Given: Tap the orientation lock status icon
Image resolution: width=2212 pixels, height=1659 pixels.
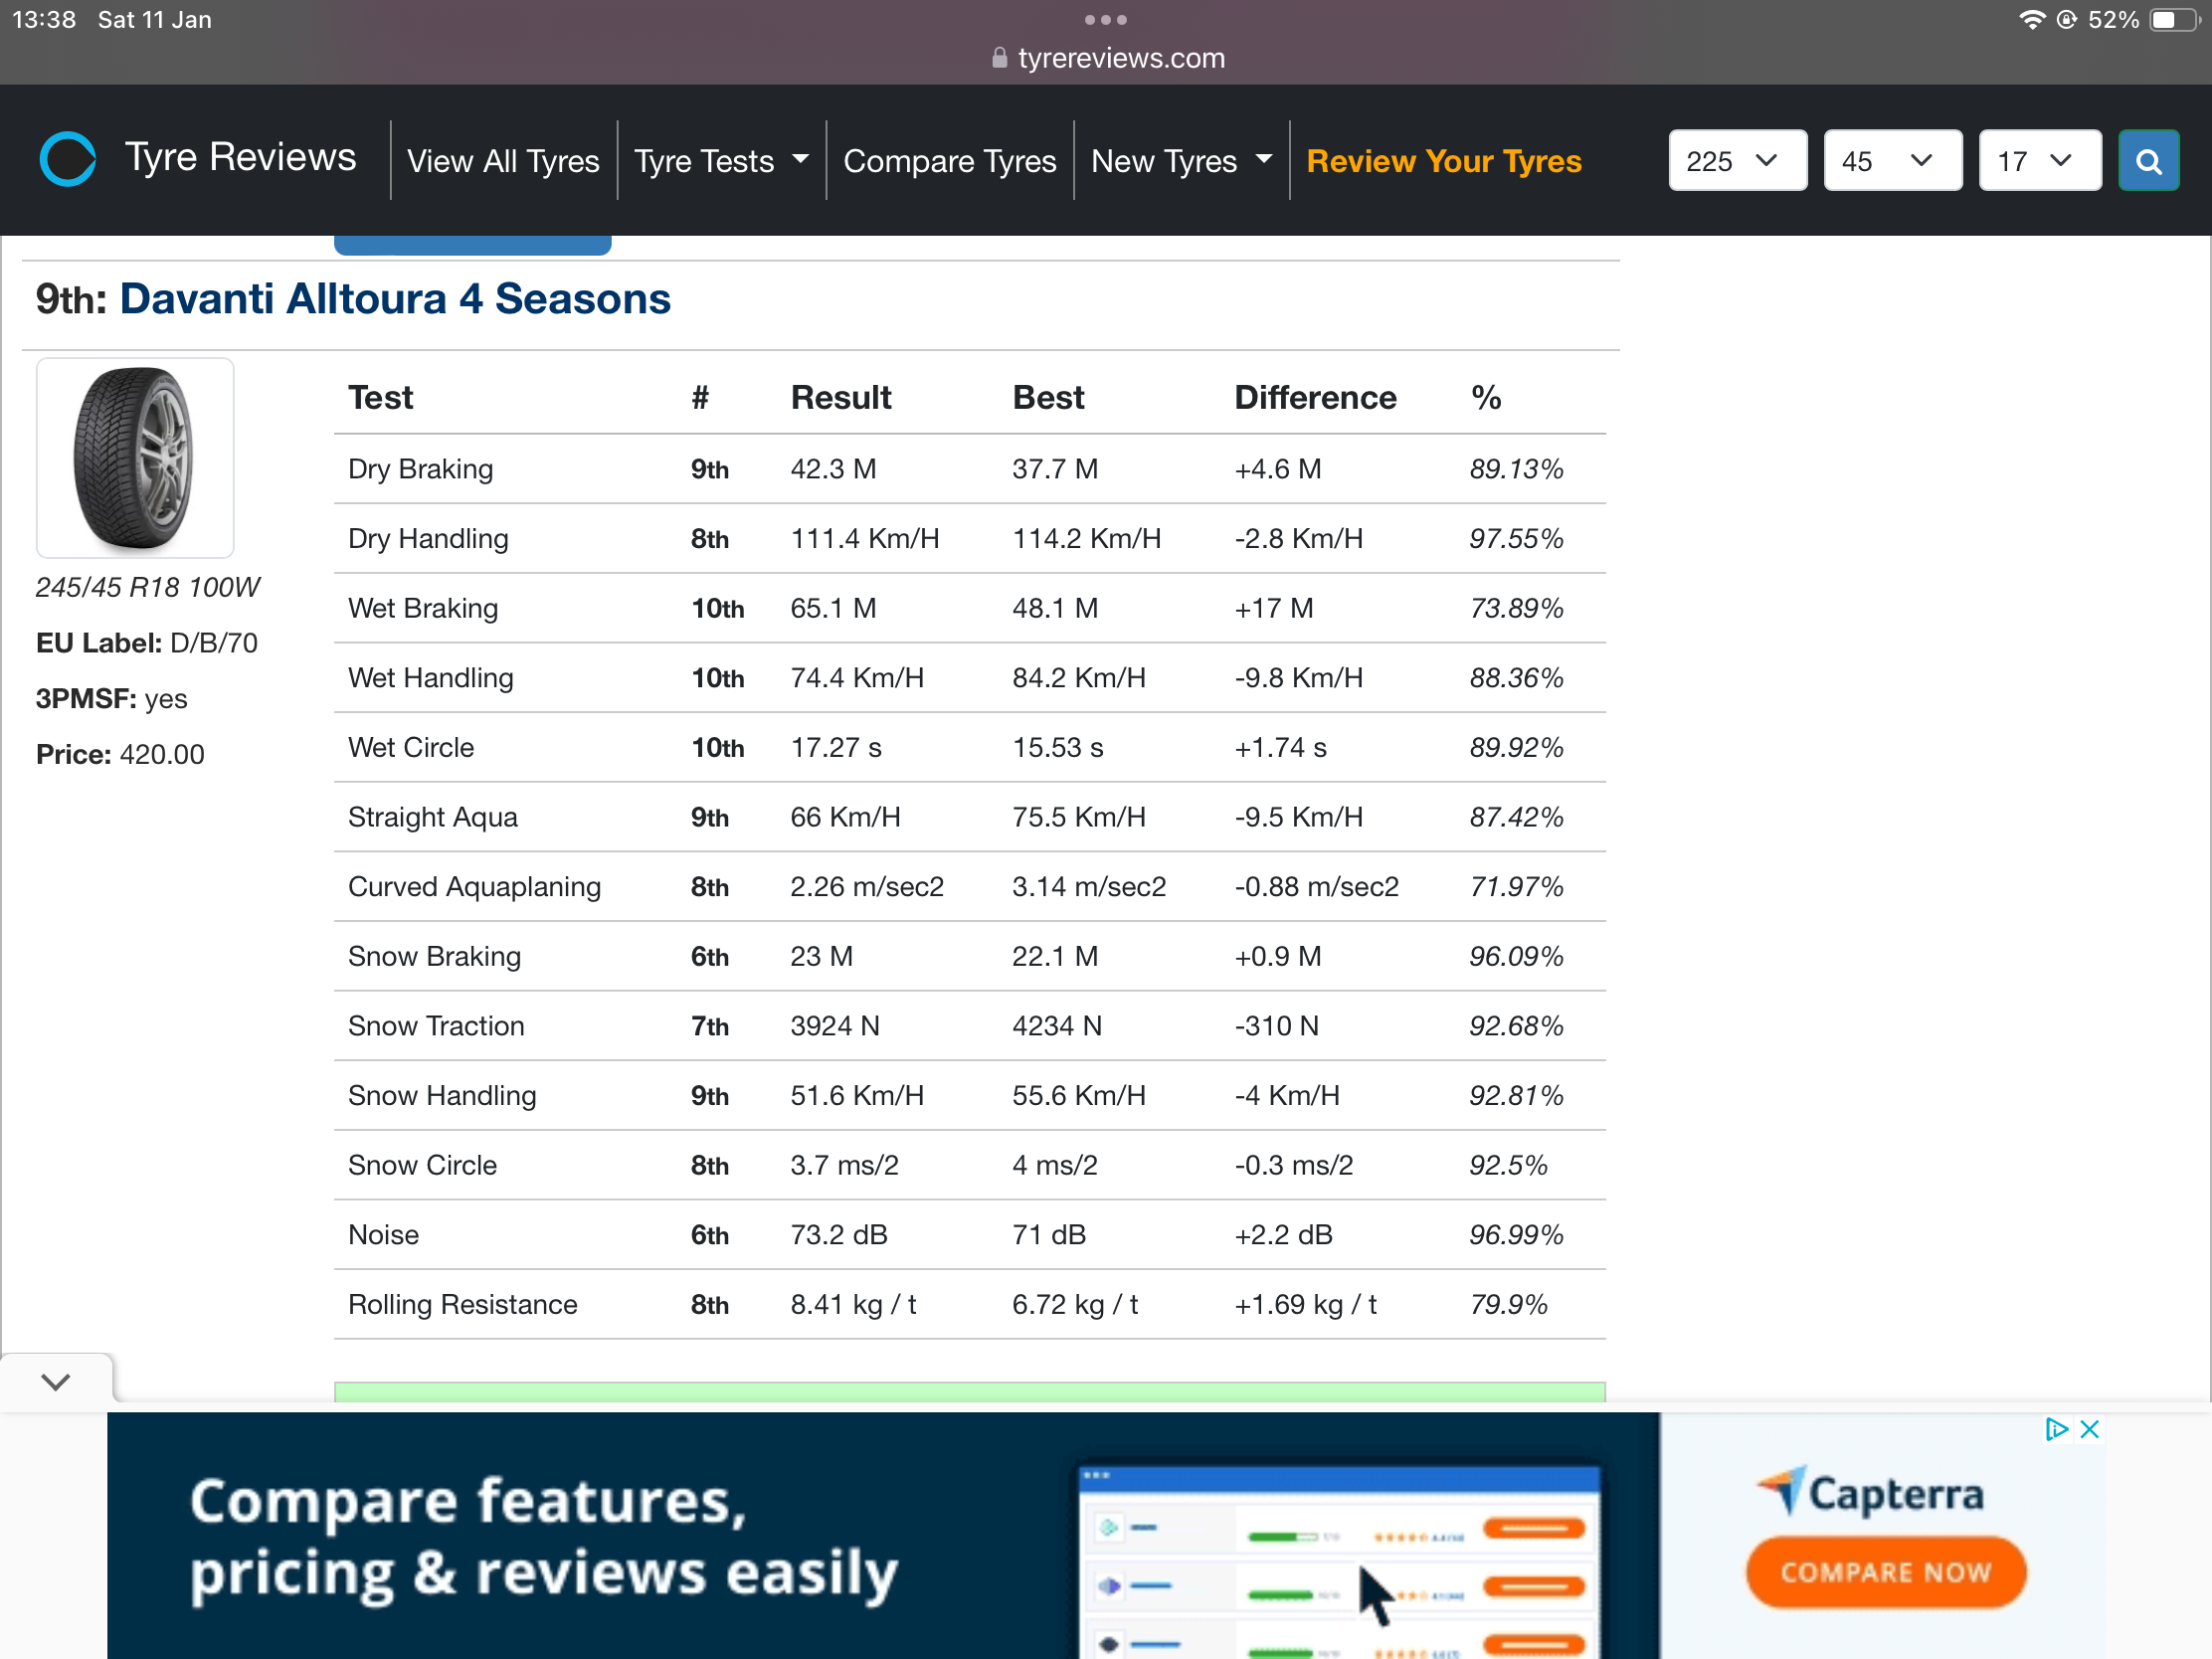Looking at the screenshot, I should (2066, 20).
